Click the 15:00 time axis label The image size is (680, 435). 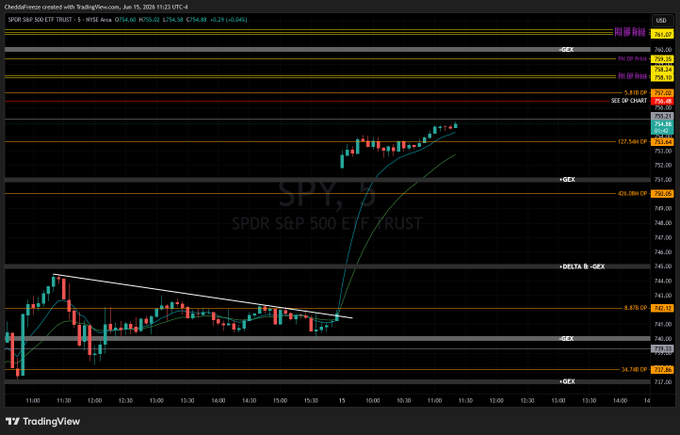click(280, 400)
